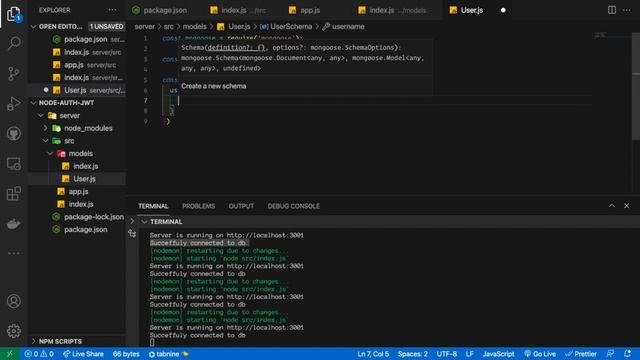Select the DEBUG CONSOLE panel tab
The image size is (640, 360).
coord(293,206)
